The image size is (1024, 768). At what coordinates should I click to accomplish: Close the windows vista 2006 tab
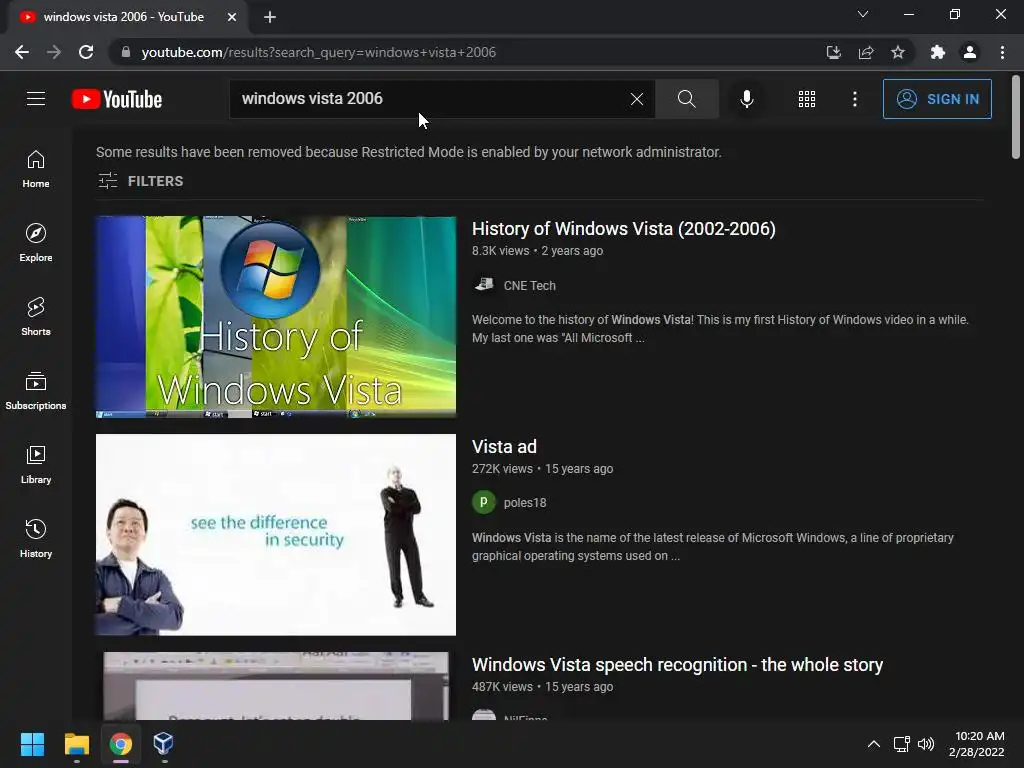232,17
